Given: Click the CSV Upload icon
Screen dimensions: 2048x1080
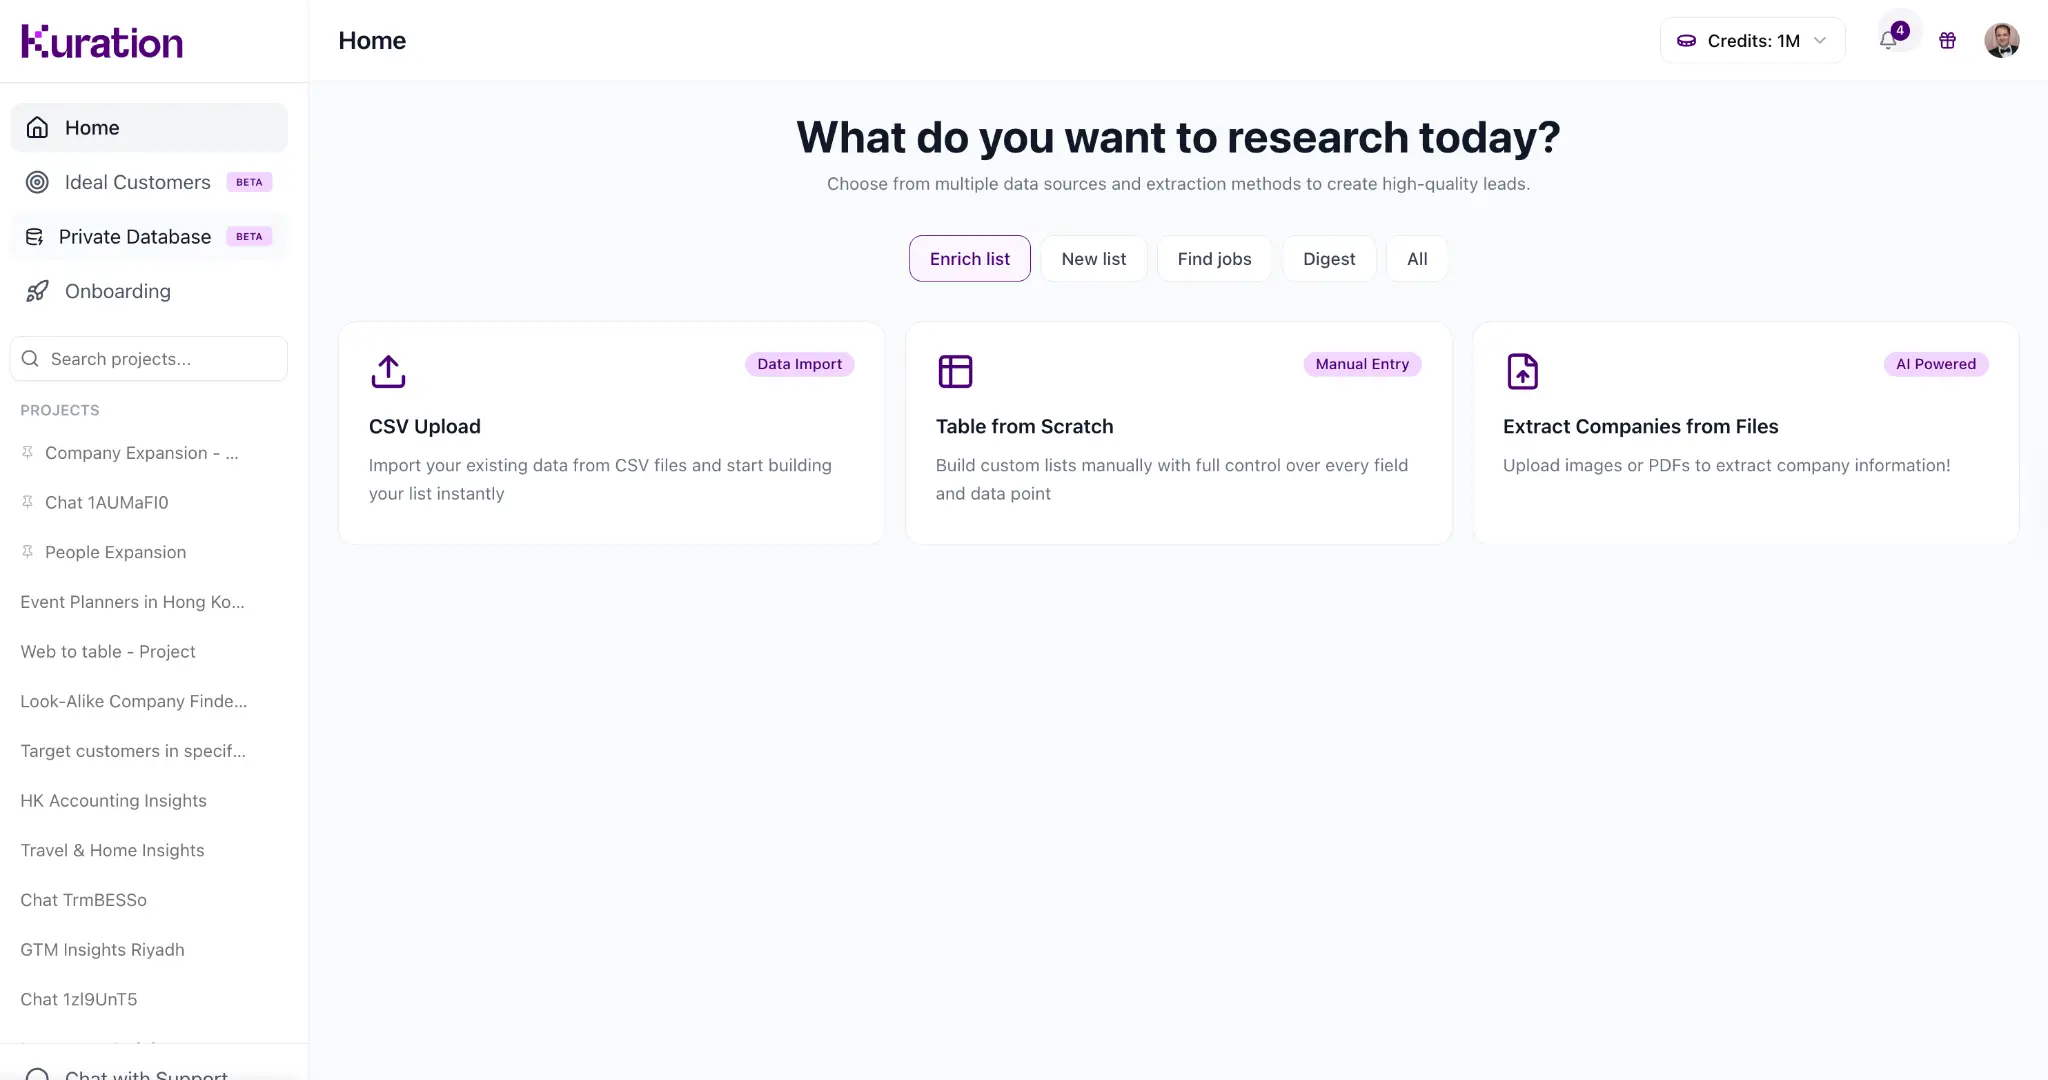Looking at the screenshot, I should pos(388,371).
